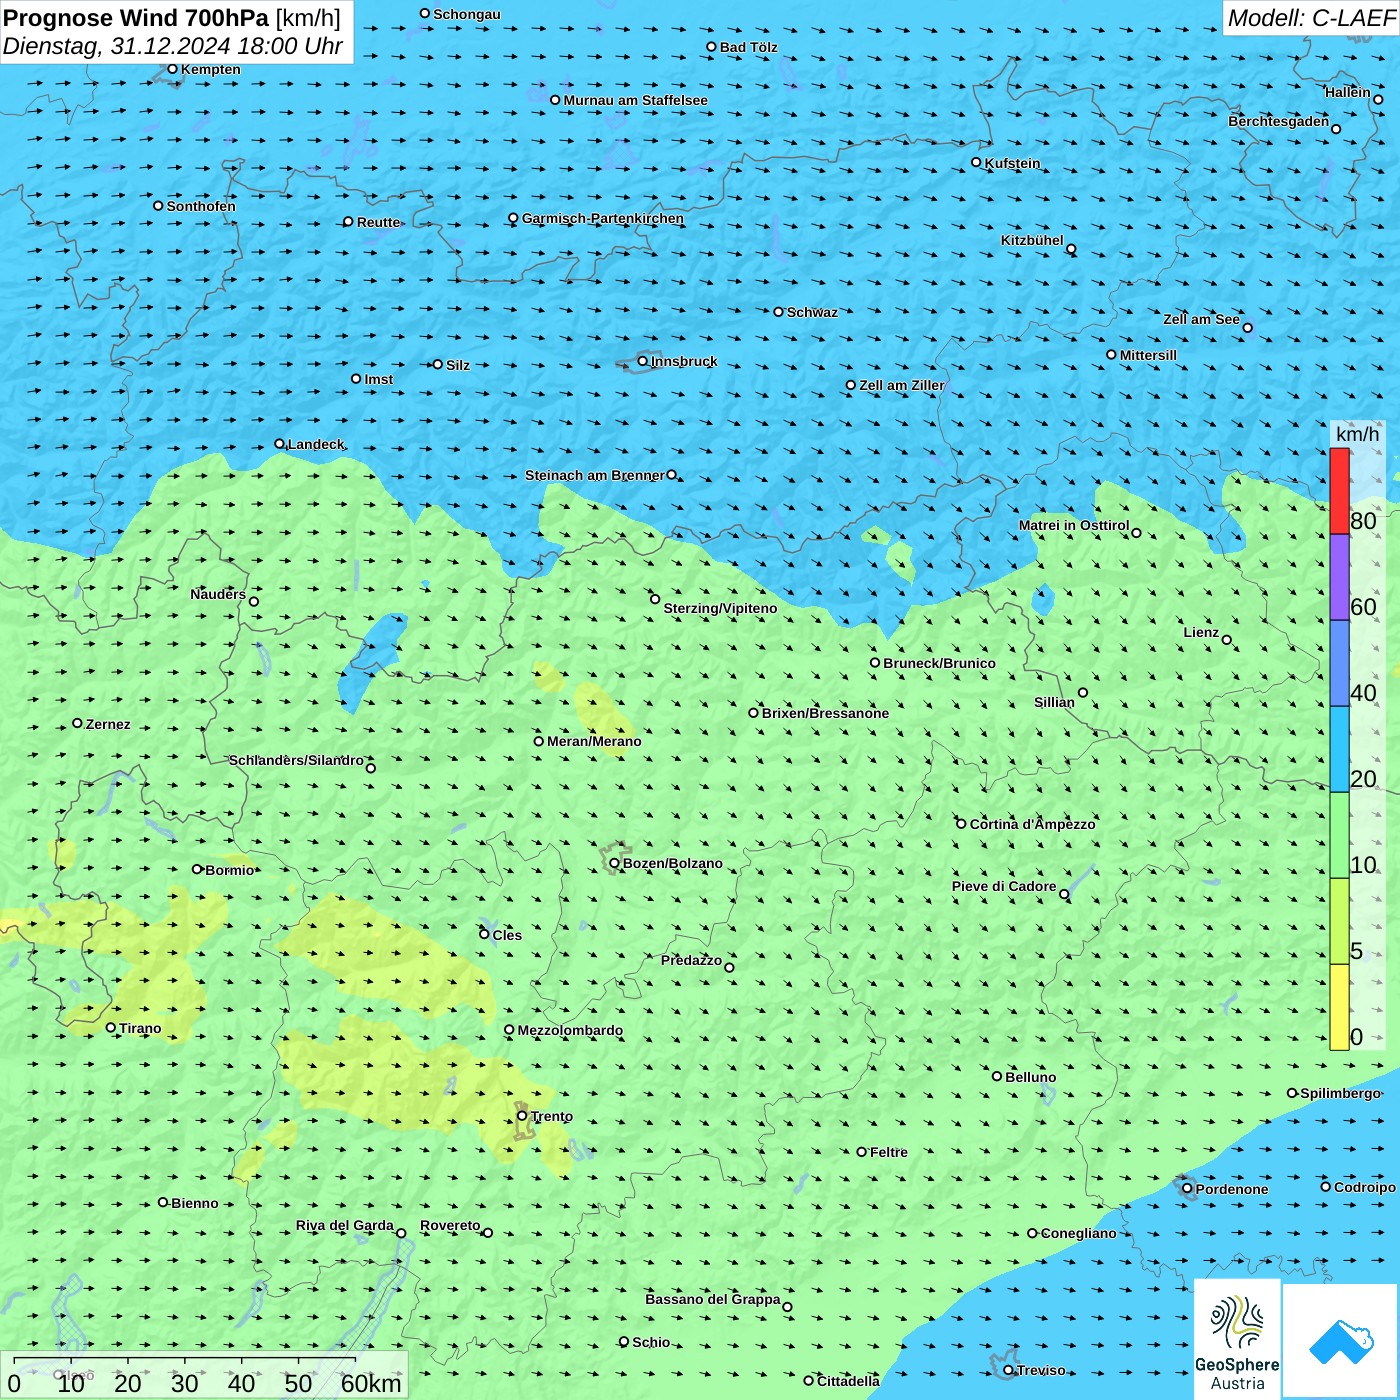Click the Cortina d'Ampezzo marker
Screen dimensions: 1400x1400
tap(961, 824)
